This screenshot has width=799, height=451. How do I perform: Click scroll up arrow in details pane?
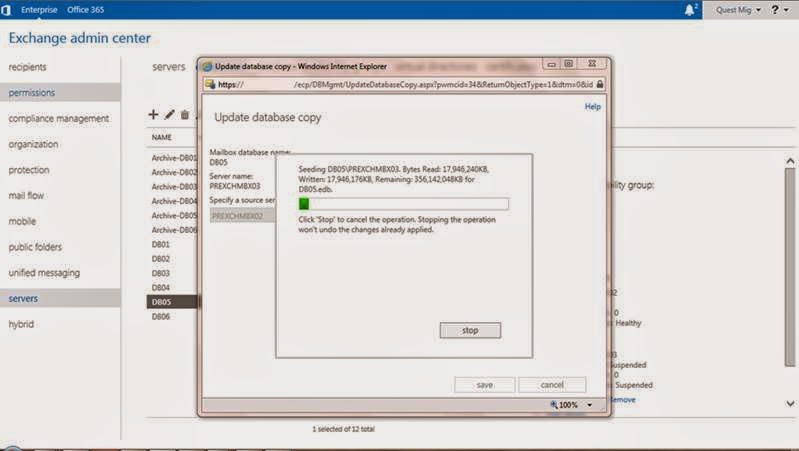point(790,161)
